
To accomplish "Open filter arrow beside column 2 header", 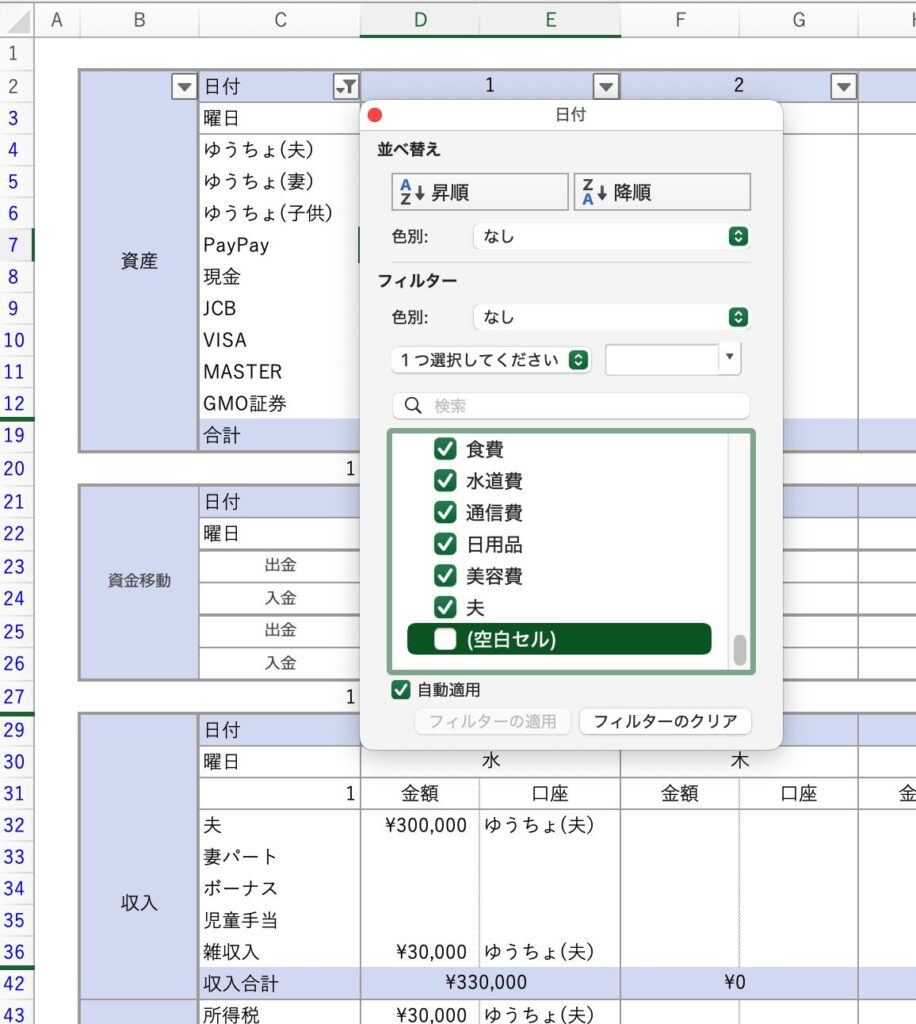I will pyautogui.click(x=844, y=87).
